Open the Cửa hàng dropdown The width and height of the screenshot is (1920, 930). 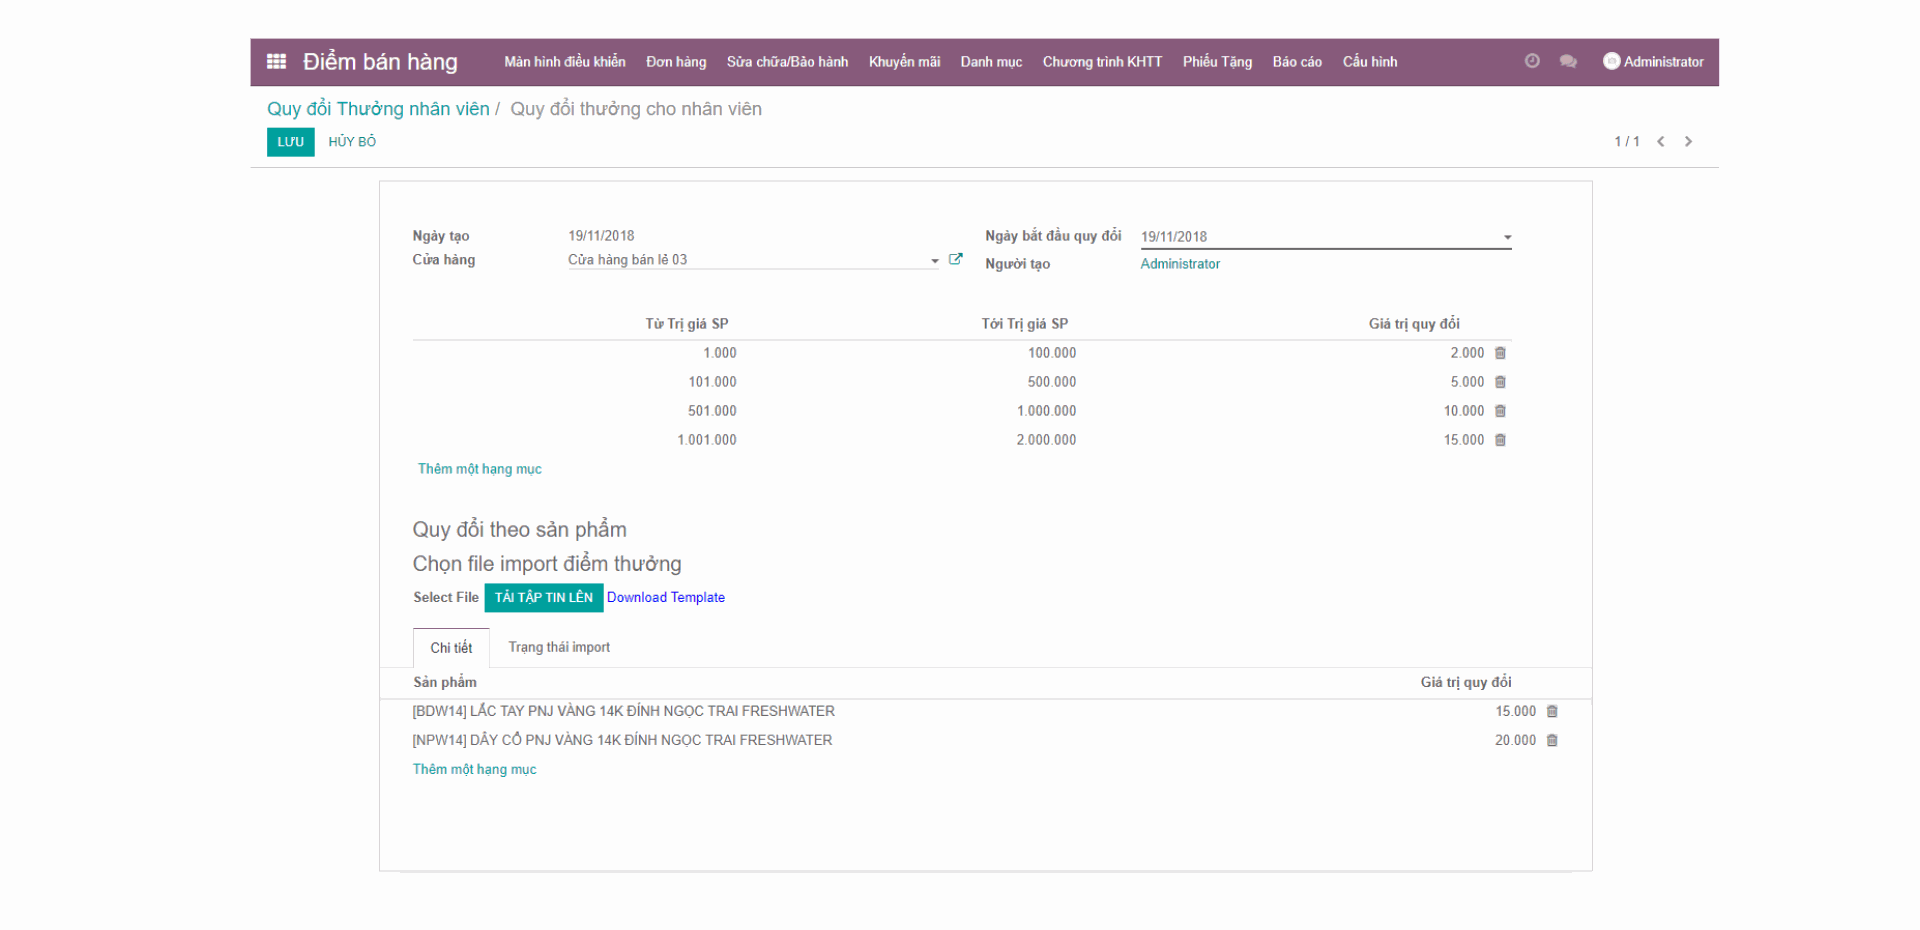click(x=933, y=259)
